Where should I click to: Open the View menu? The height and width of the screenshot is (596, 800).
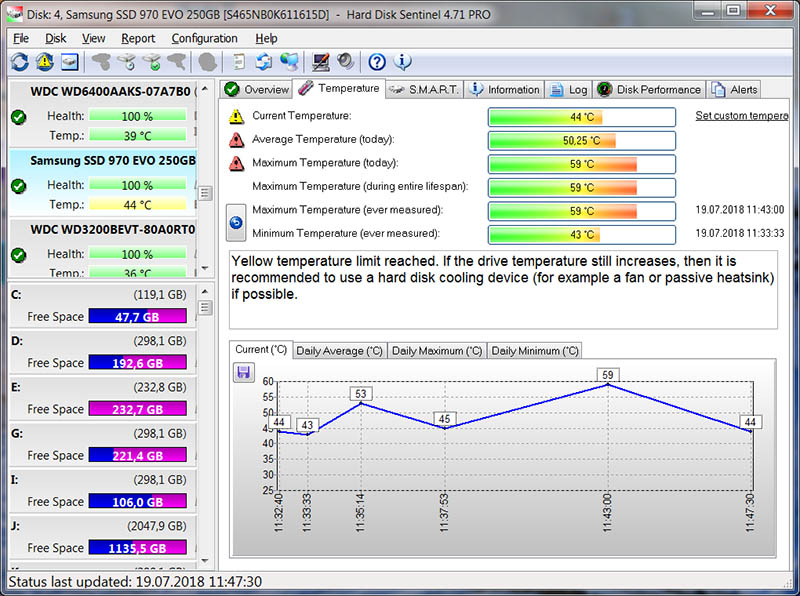coord(93,38)
